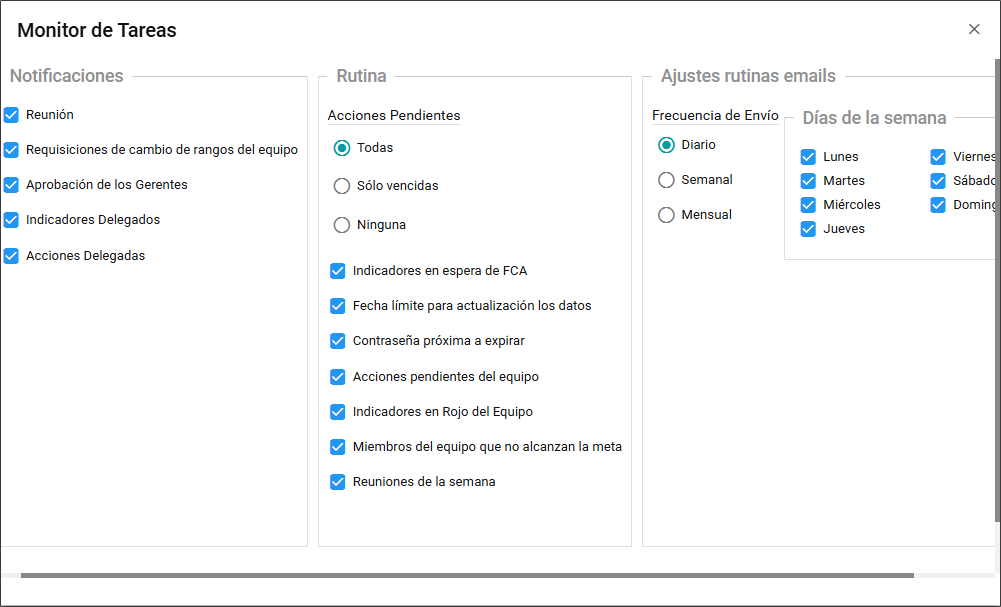
Task: Uncheck the Reunión notification checkbox
Action: 11,115
